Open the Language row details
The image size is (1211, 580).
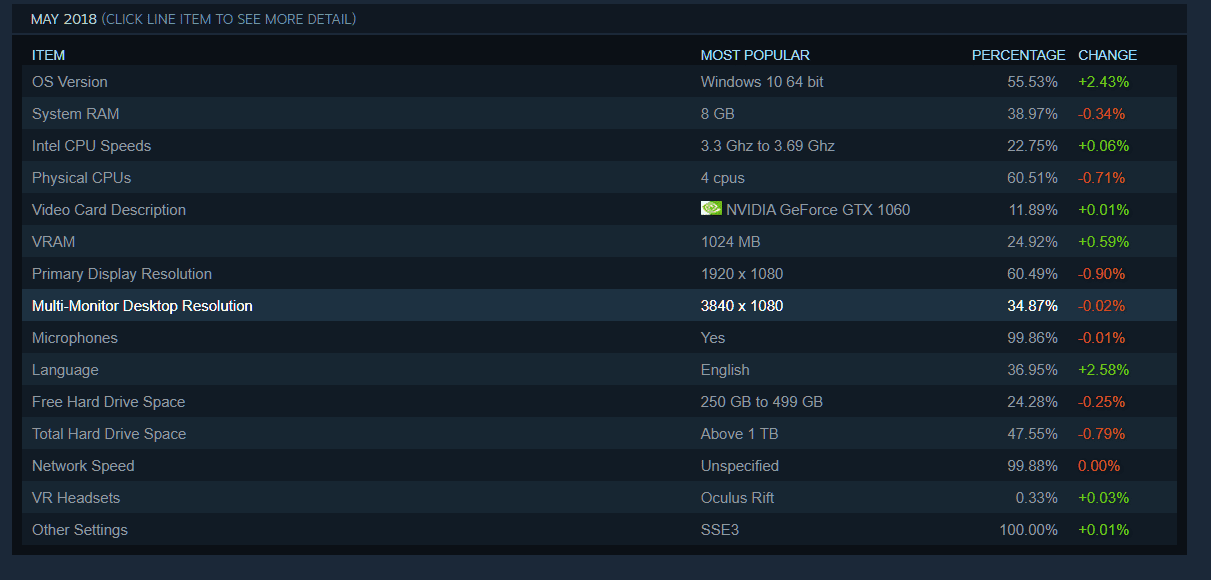coord(65,370)
